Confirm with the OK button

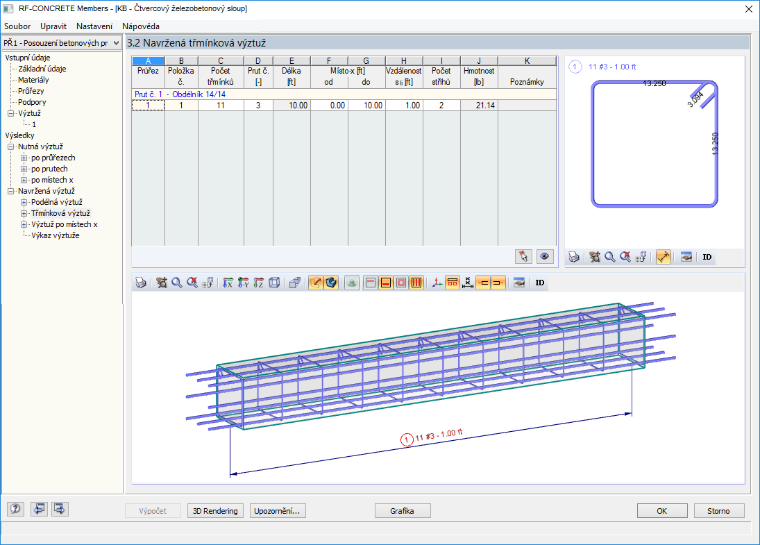click(662, 511)
